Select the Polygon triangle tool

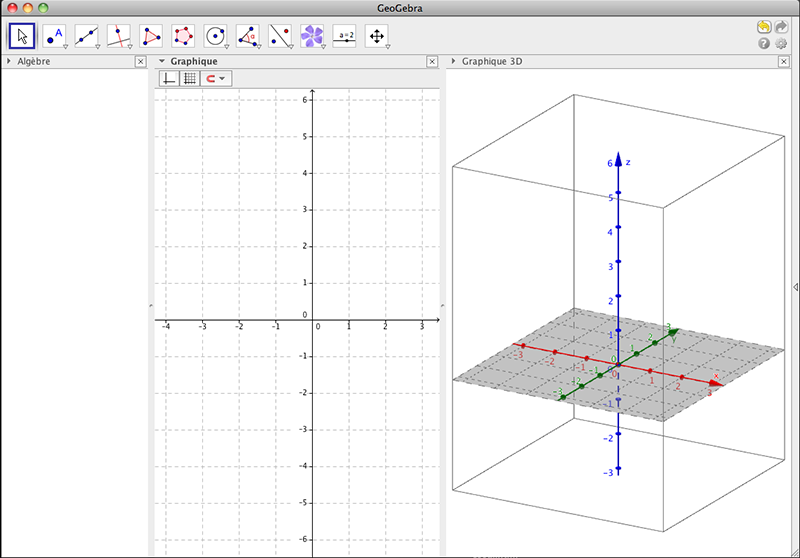(151, 36)
